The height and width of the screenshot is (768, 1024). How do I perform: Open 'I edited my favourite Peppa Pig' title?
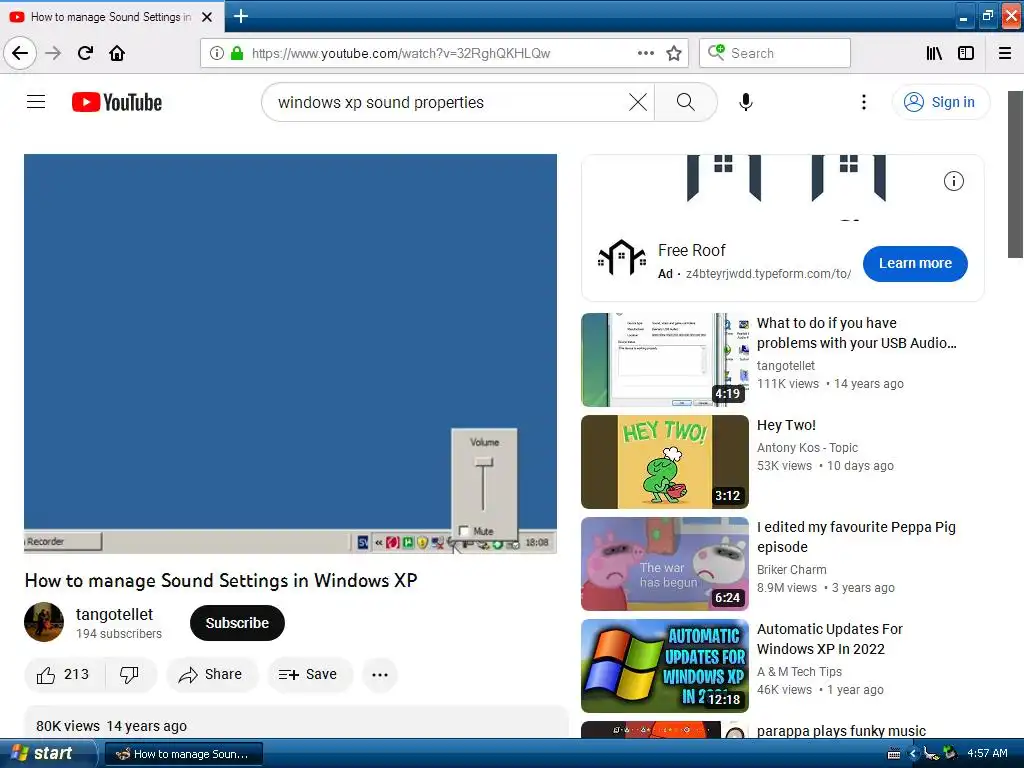pos(856,537)
